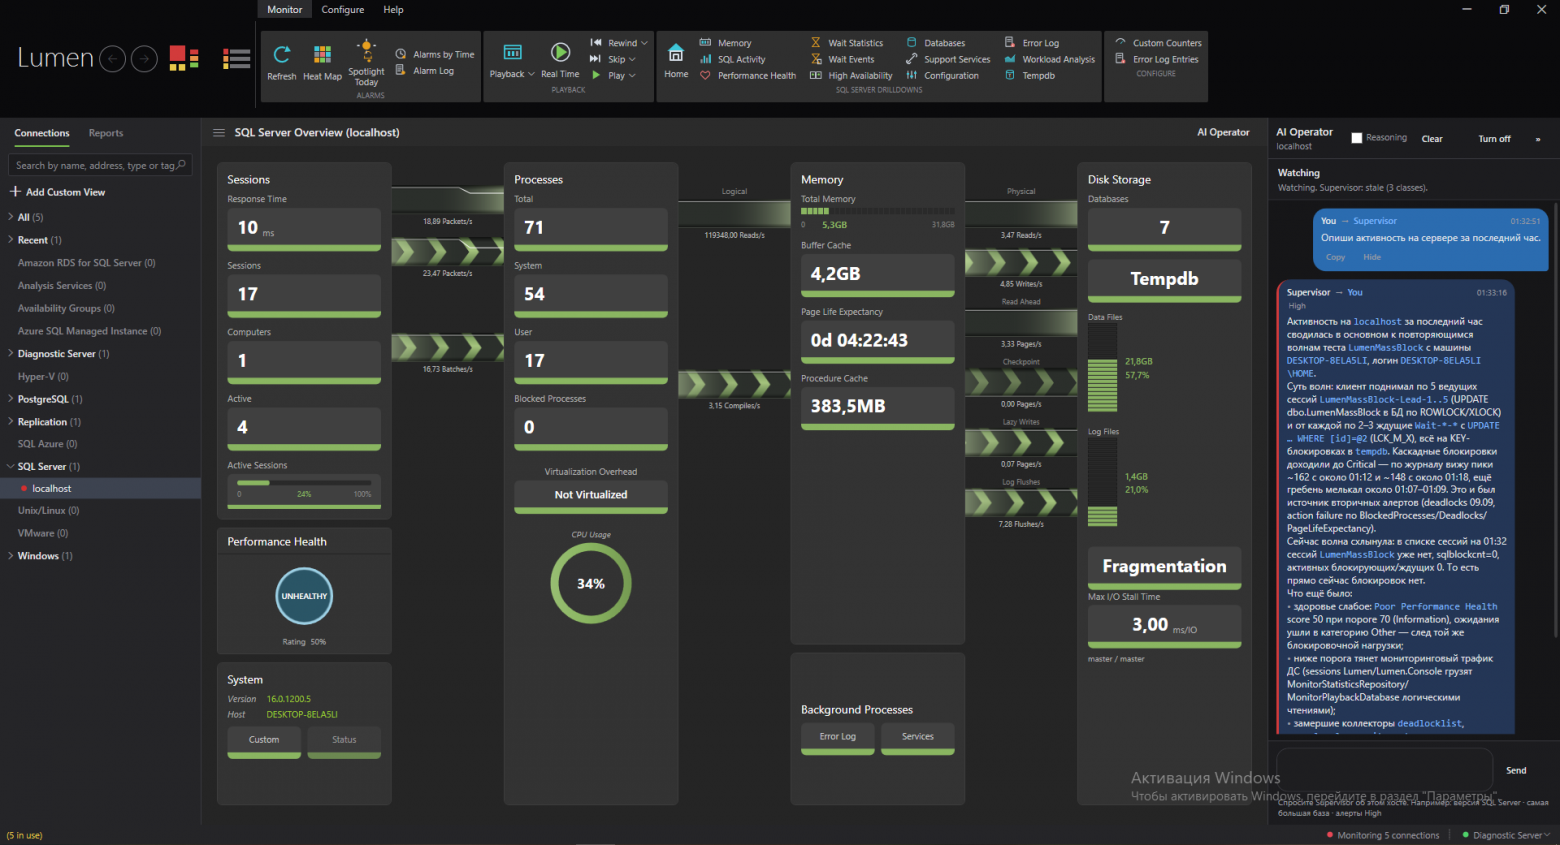
Task: Open the Rewind dropdown
Action: 619,43
